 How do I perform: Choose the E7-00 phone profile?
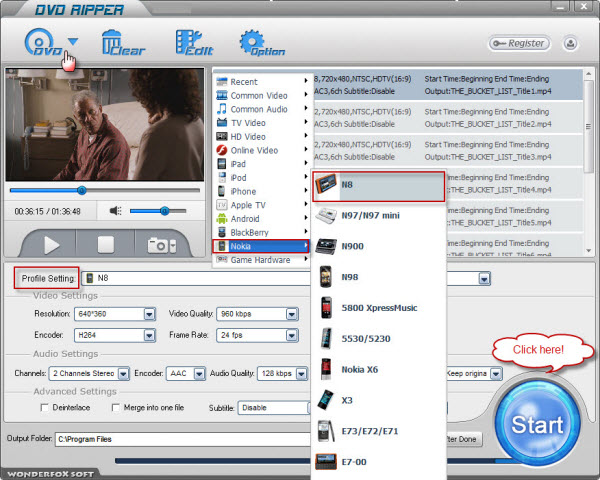click(378, 462)
